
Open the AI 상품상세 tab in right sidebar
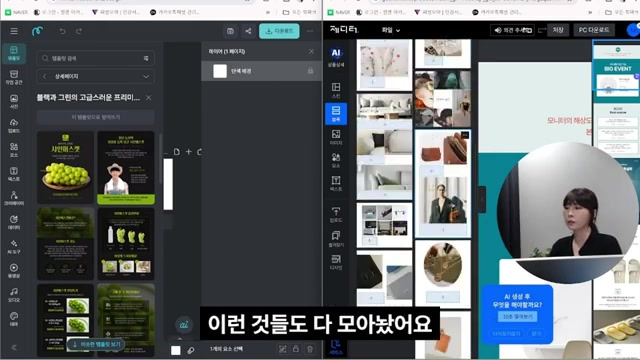336,57
